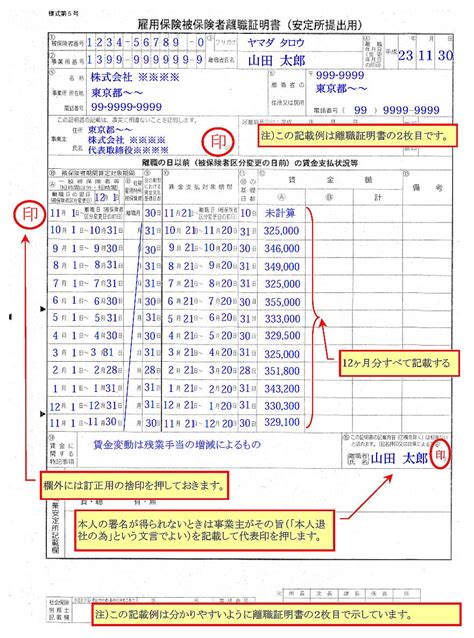Click the business phone number 99-9999-9999
Viewport: 474px width, 638px height.
pyautogui.click(x=126, y=107)
